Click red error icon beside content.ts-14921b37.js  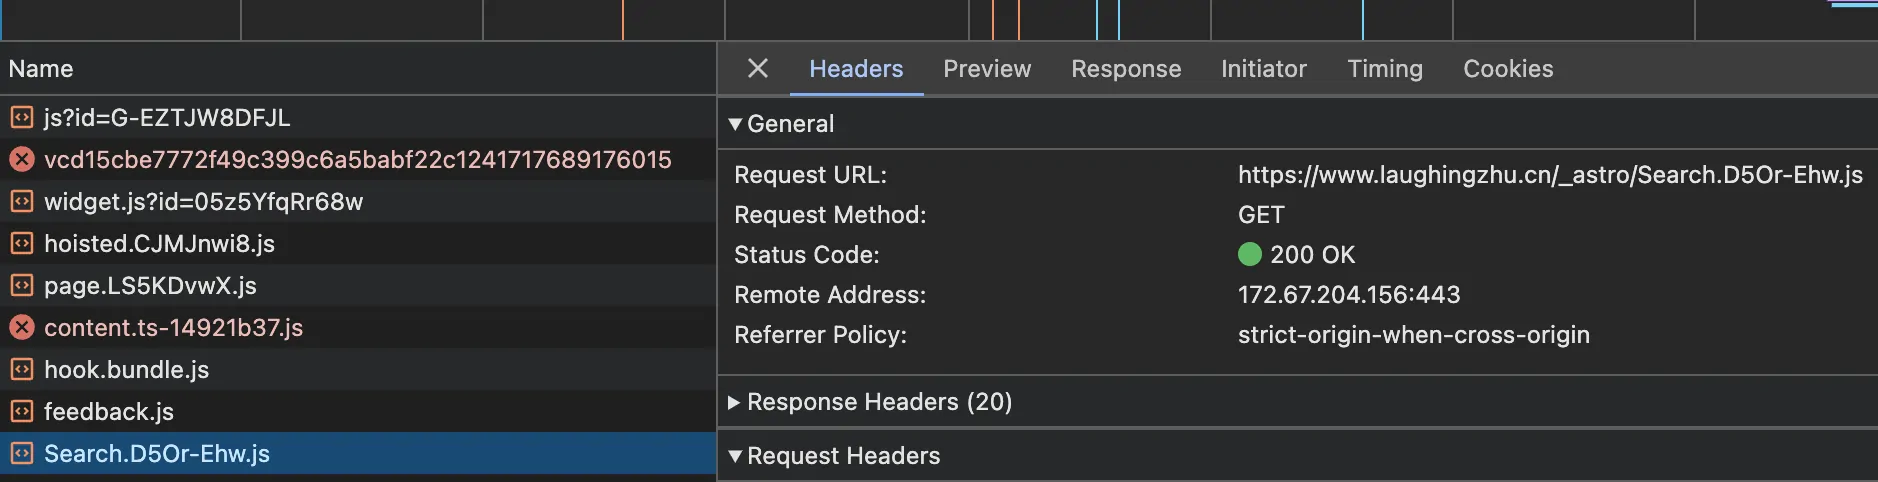coord(21,328)
